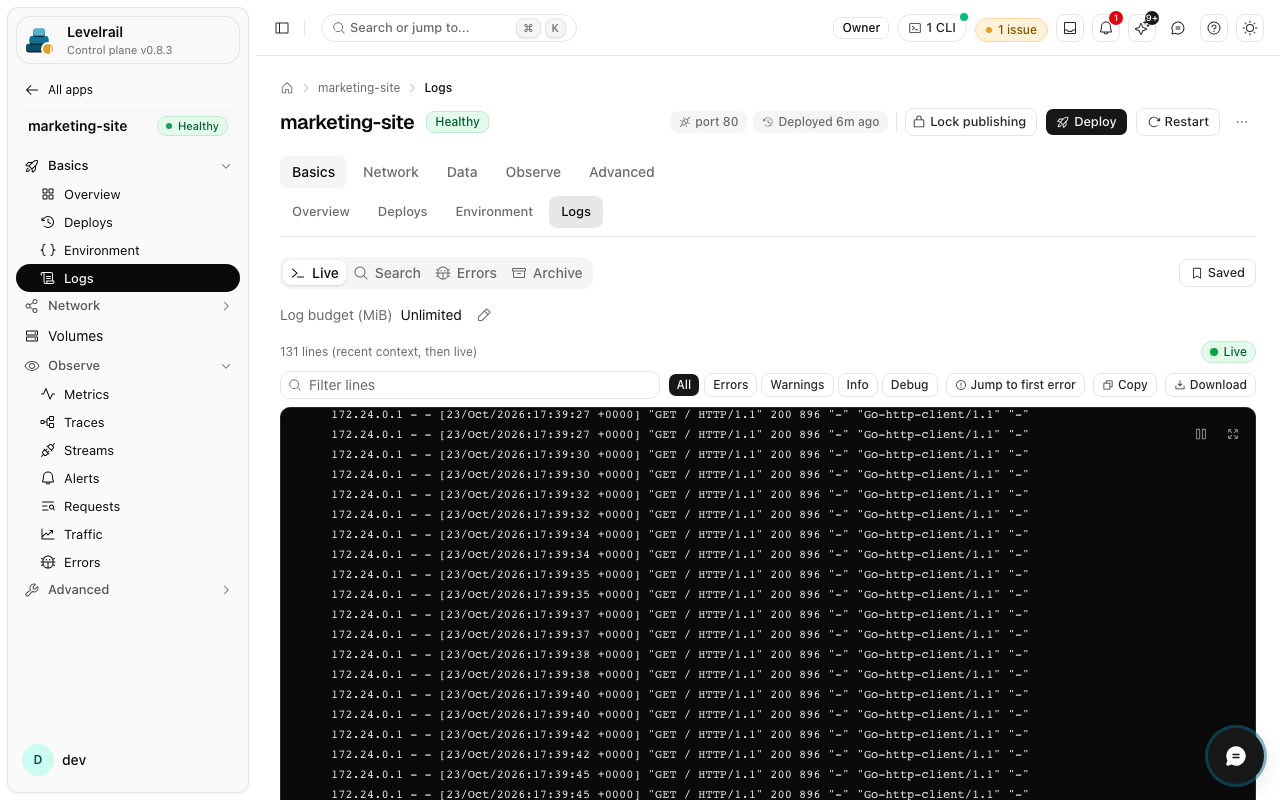The image size is (1280, 800).
Task: Click Lock publishing button
Action: 970,122
